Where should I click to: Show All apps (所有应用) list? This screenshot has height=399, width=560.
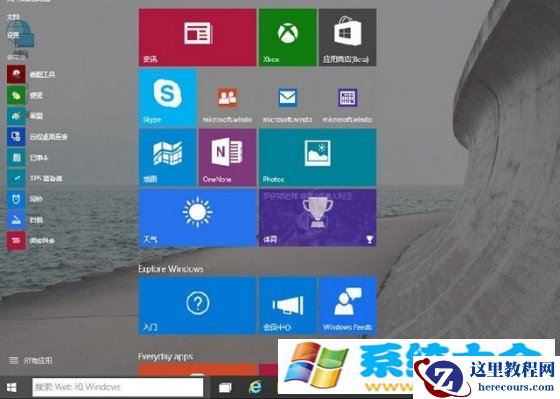(31, 360)
